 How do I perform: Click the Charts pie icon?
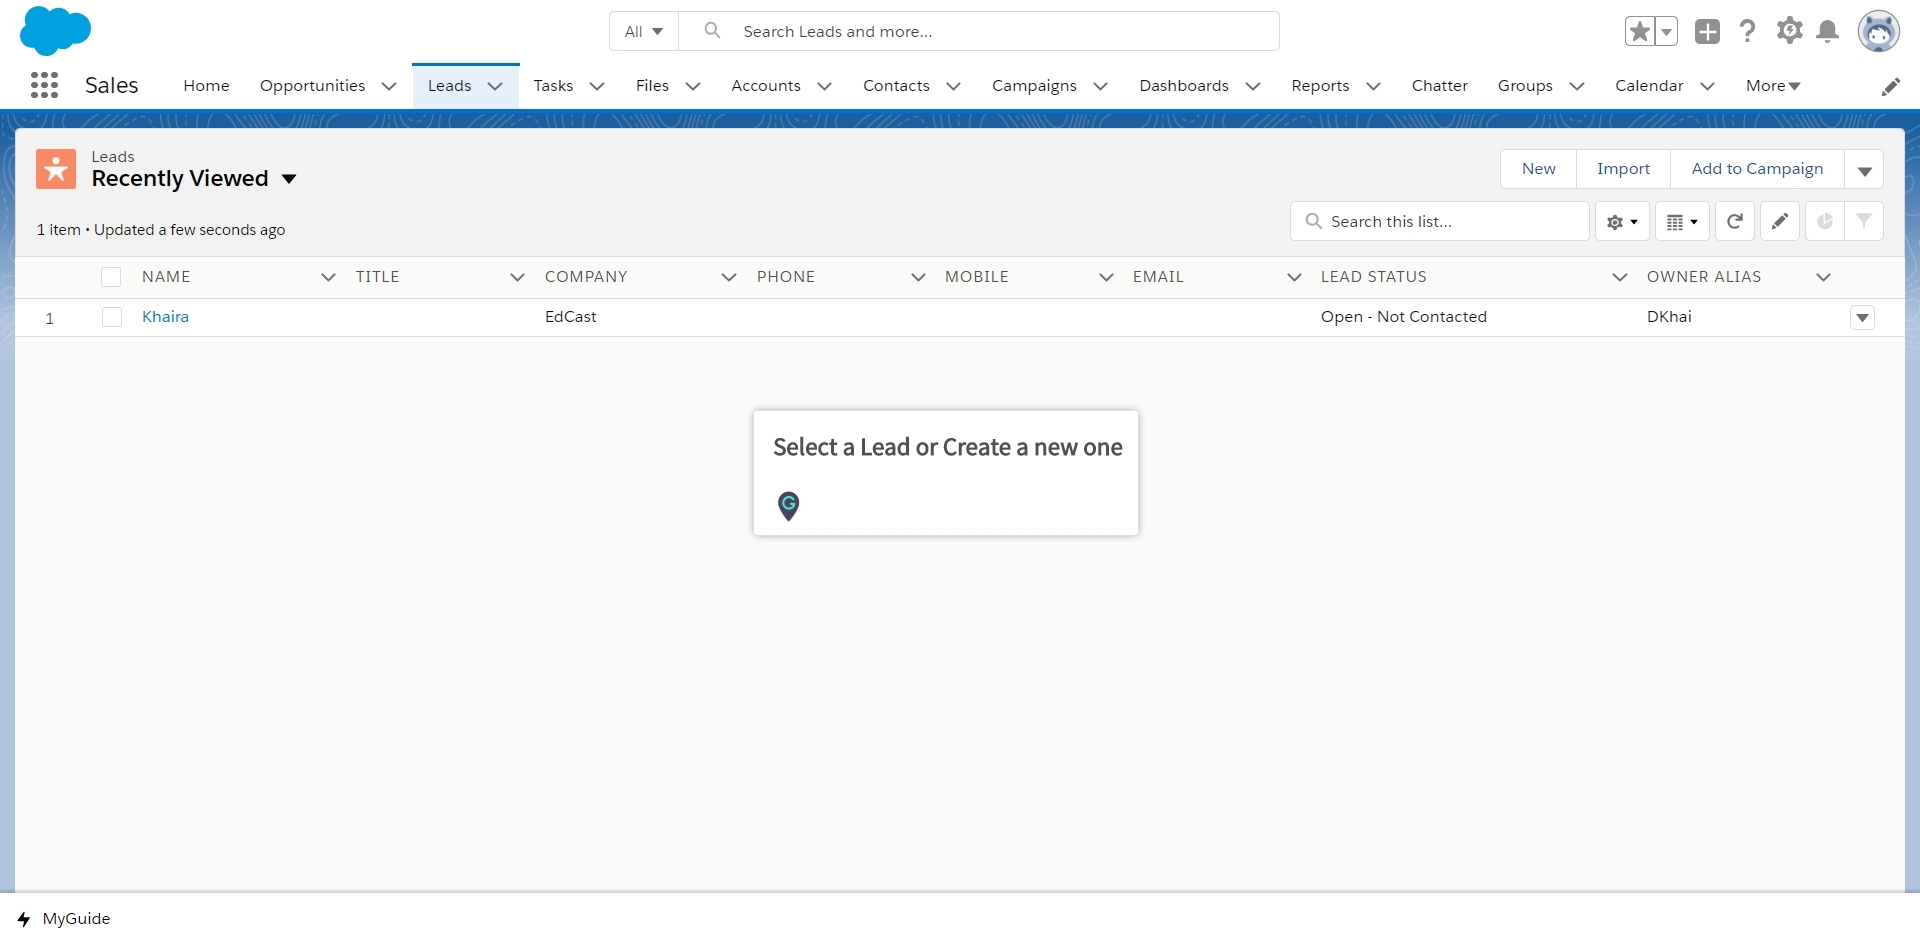pyautogui.click(x=1825, y=221)
